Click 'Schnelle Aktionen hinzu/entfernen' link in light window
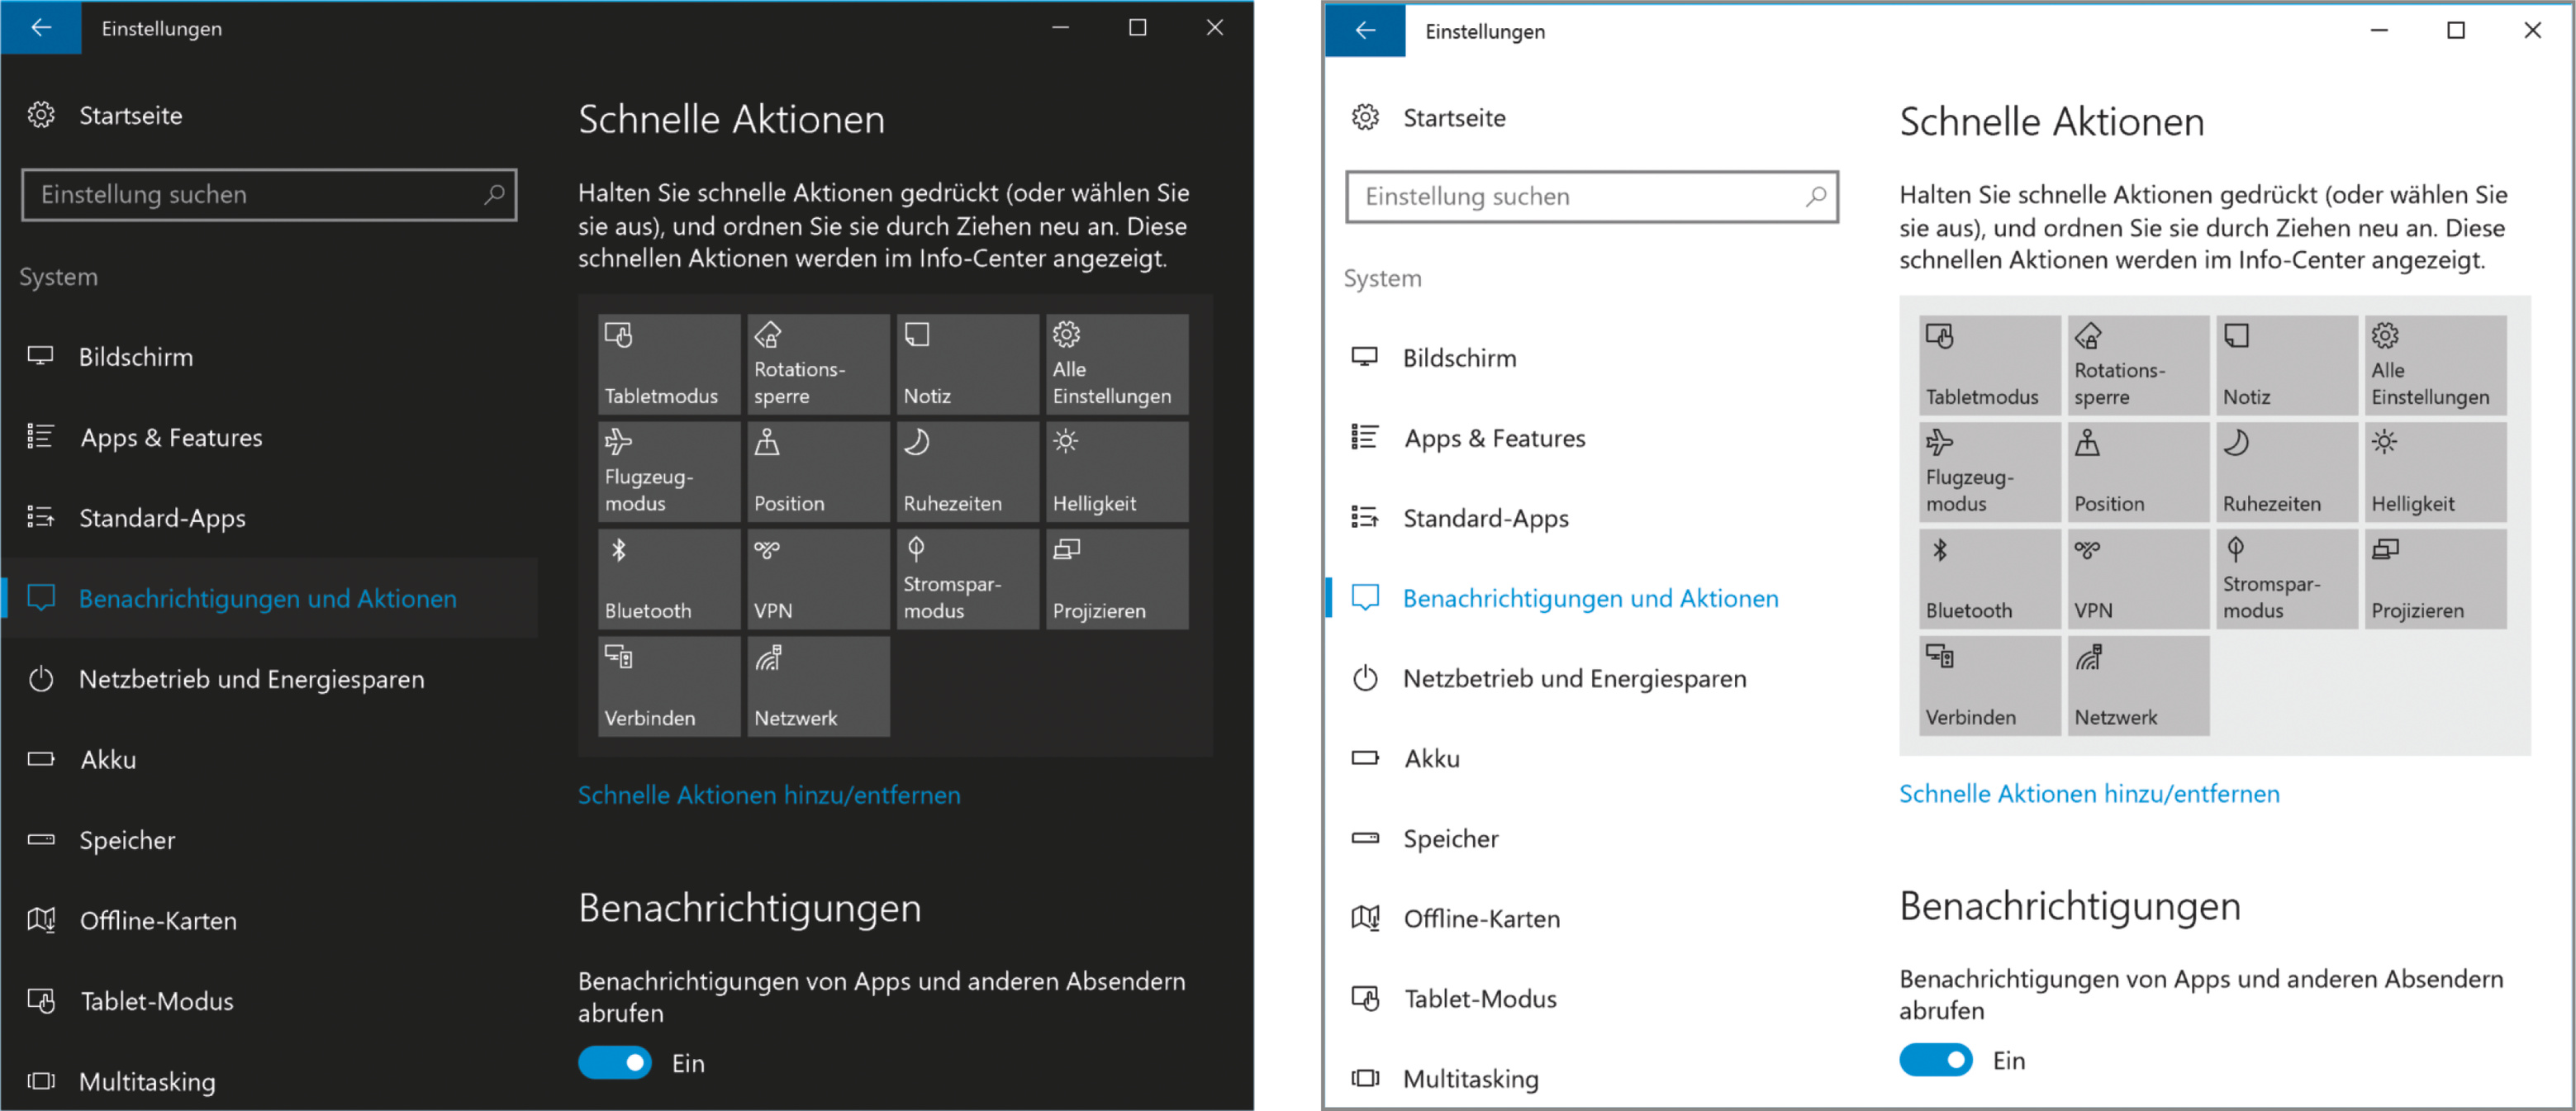 pos(2088,794)
